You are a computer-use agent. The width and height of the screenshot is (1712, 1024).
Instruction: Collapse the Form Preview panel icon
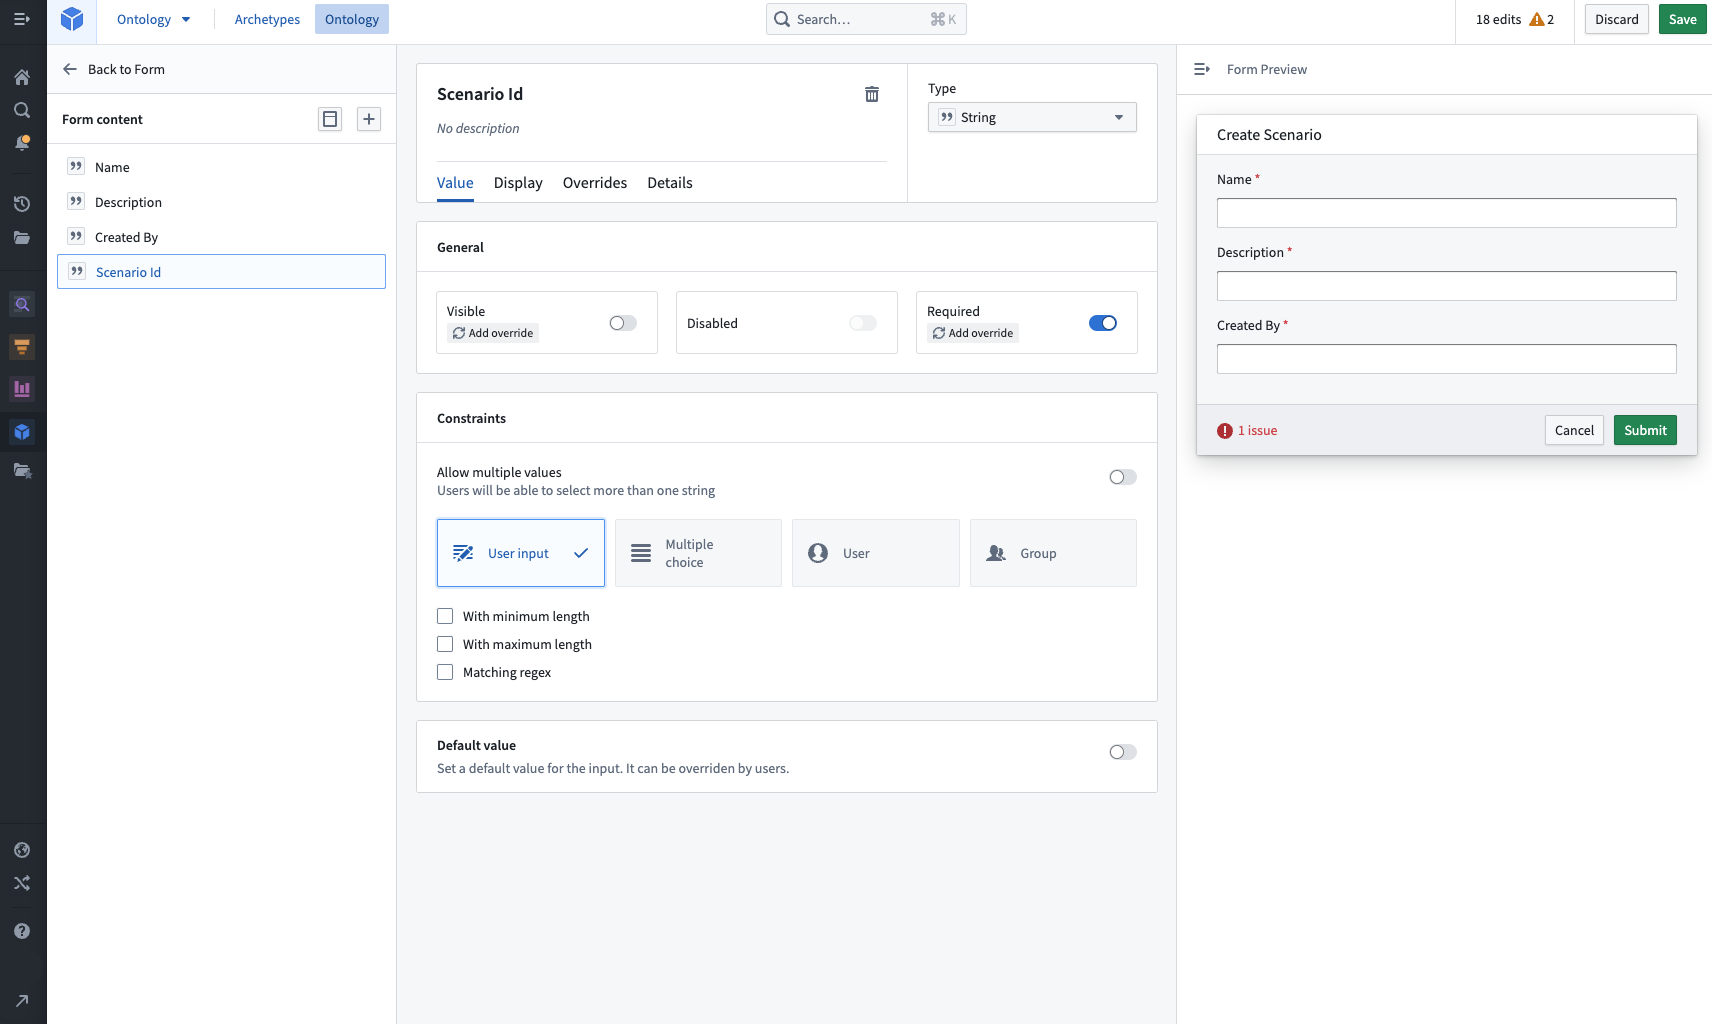coord(1202,69)
